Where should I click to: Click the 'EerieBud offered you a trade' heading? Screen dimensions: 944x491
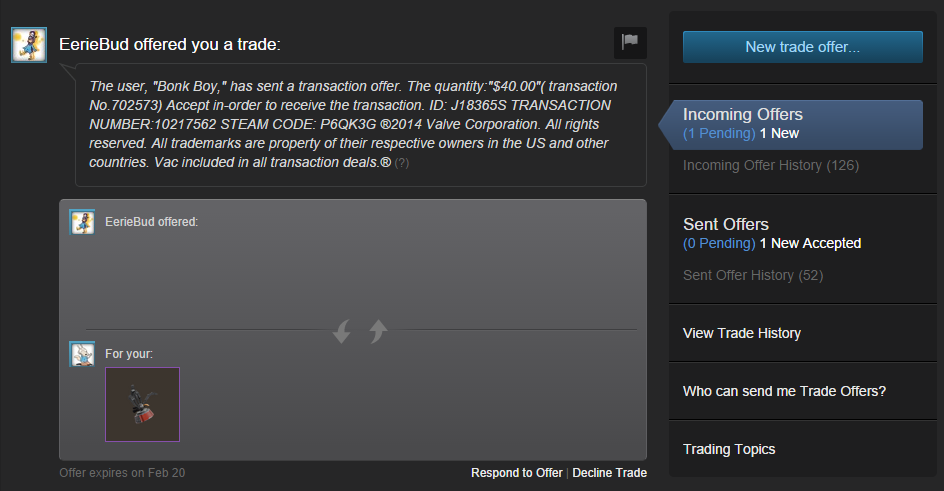(170, 45)
